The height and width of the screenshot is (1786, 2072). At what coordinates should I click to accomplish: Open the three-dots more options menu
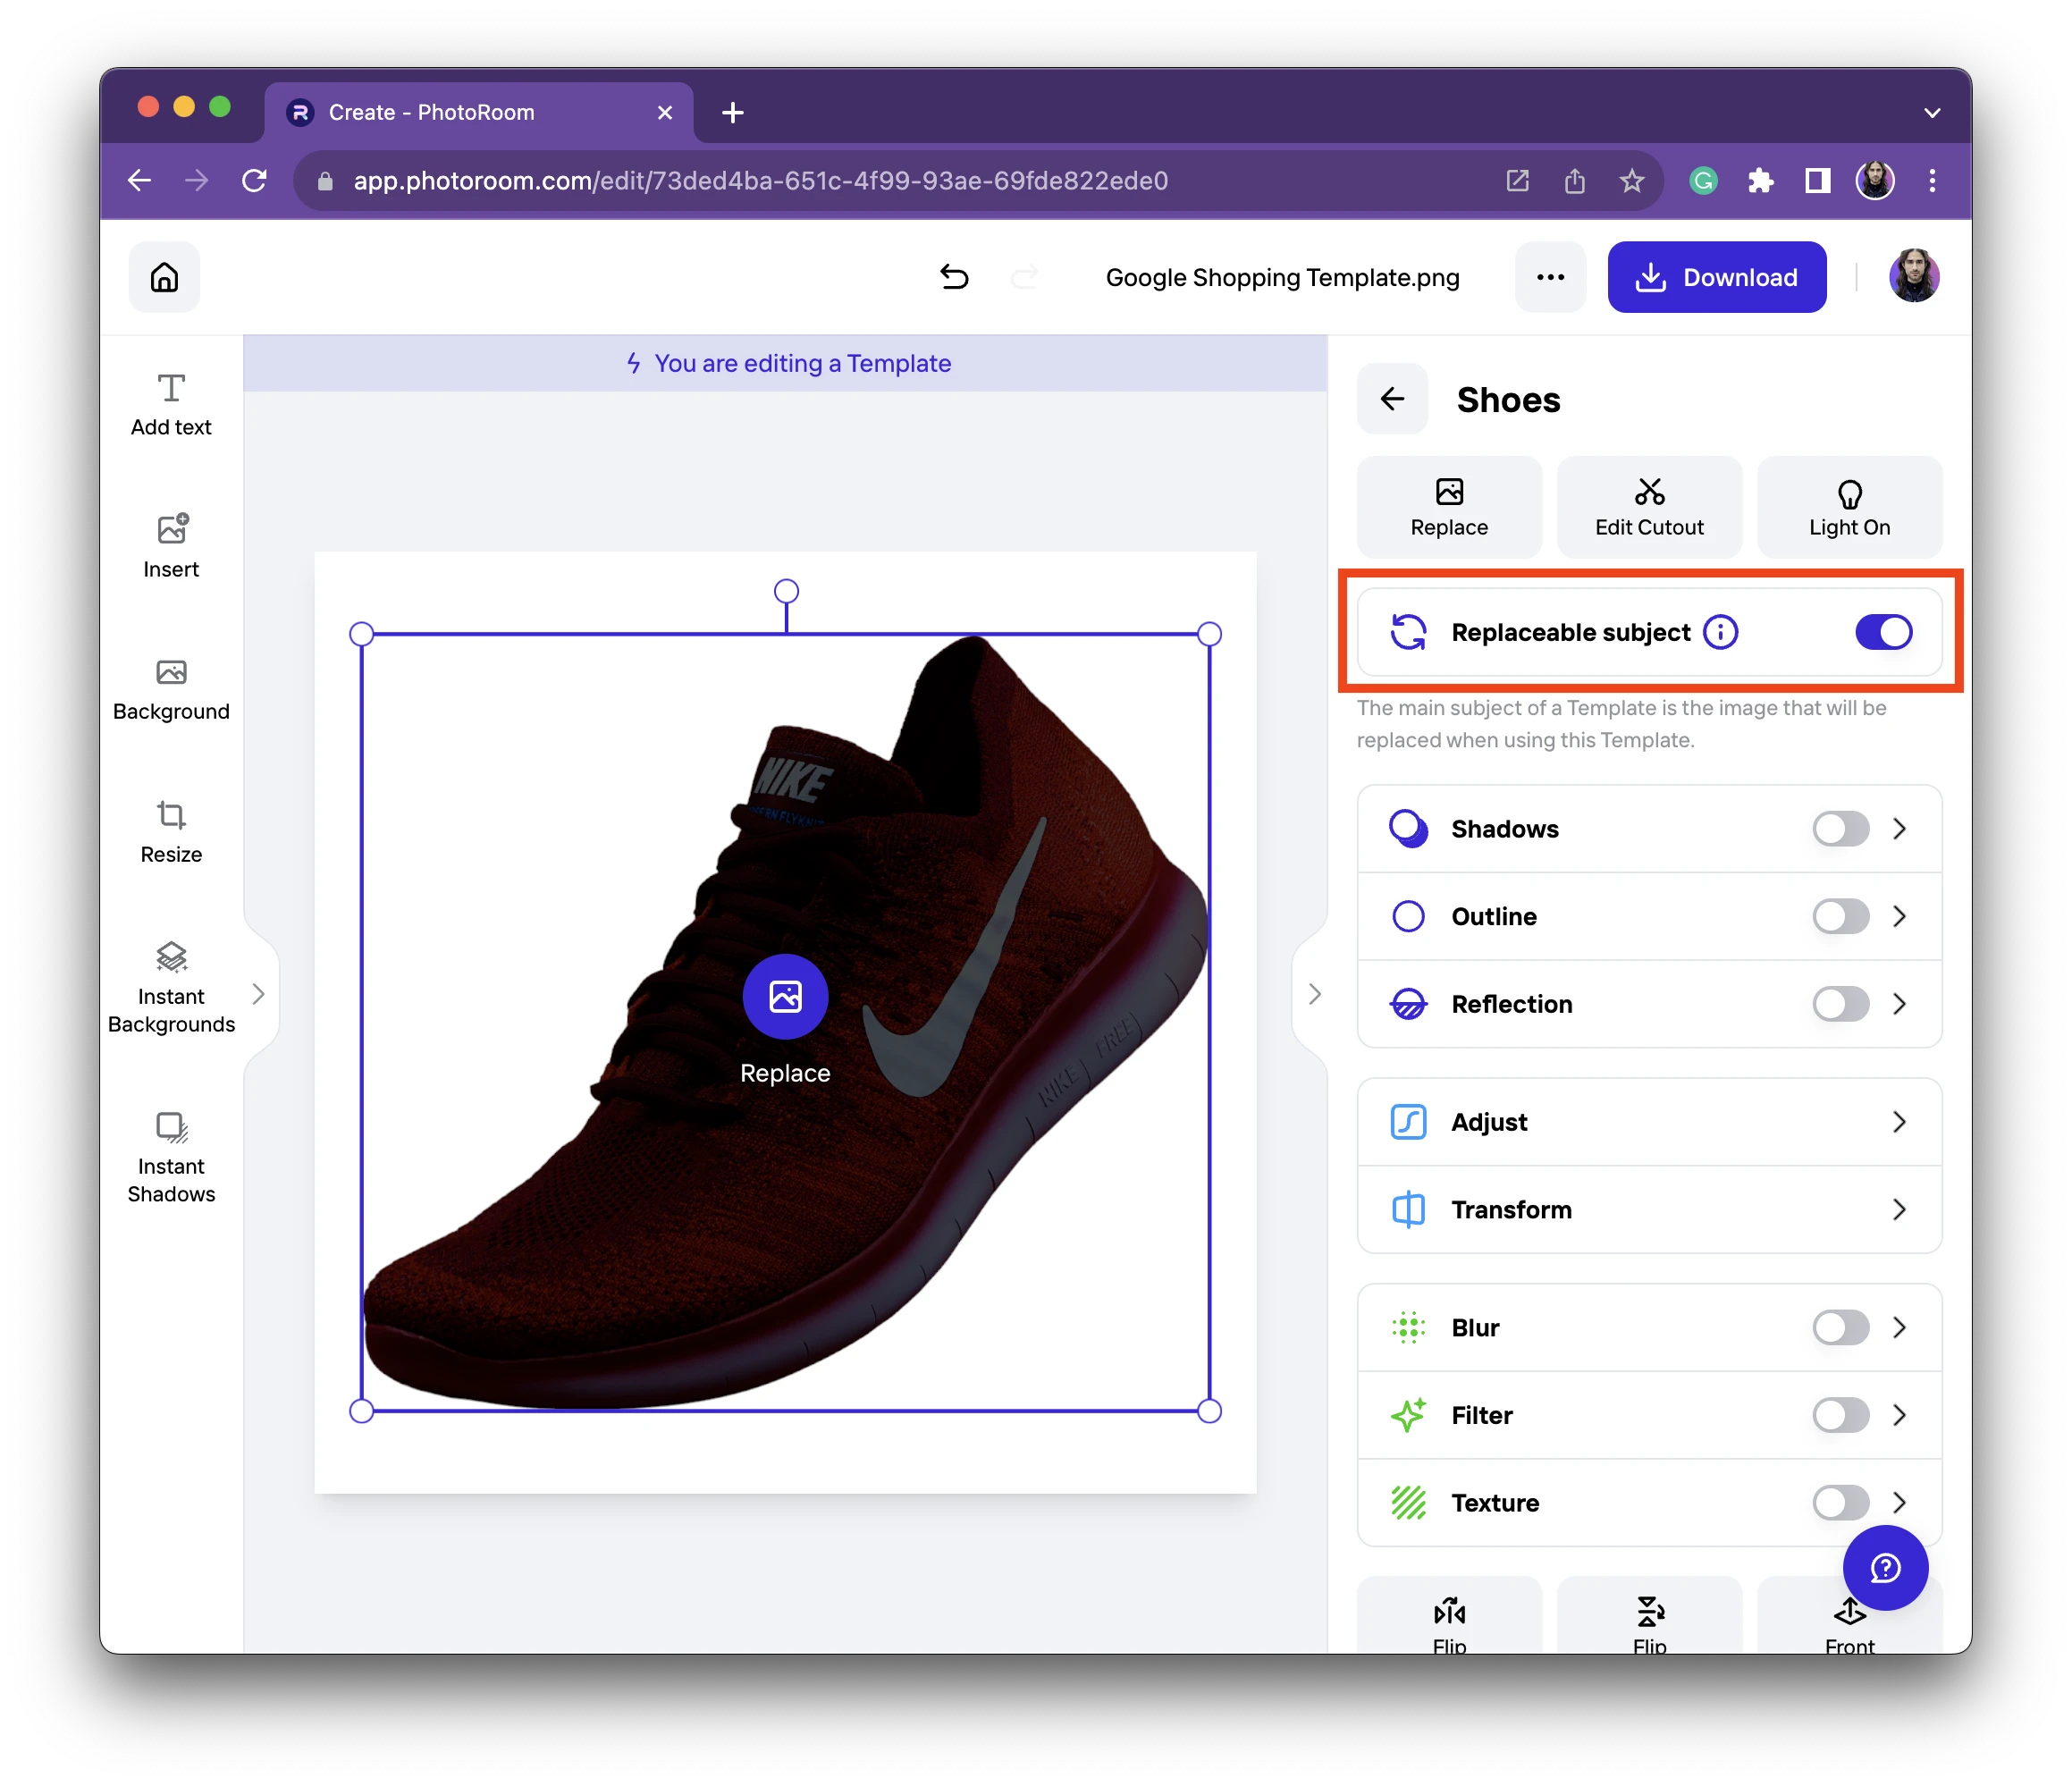pos(1550,277)
